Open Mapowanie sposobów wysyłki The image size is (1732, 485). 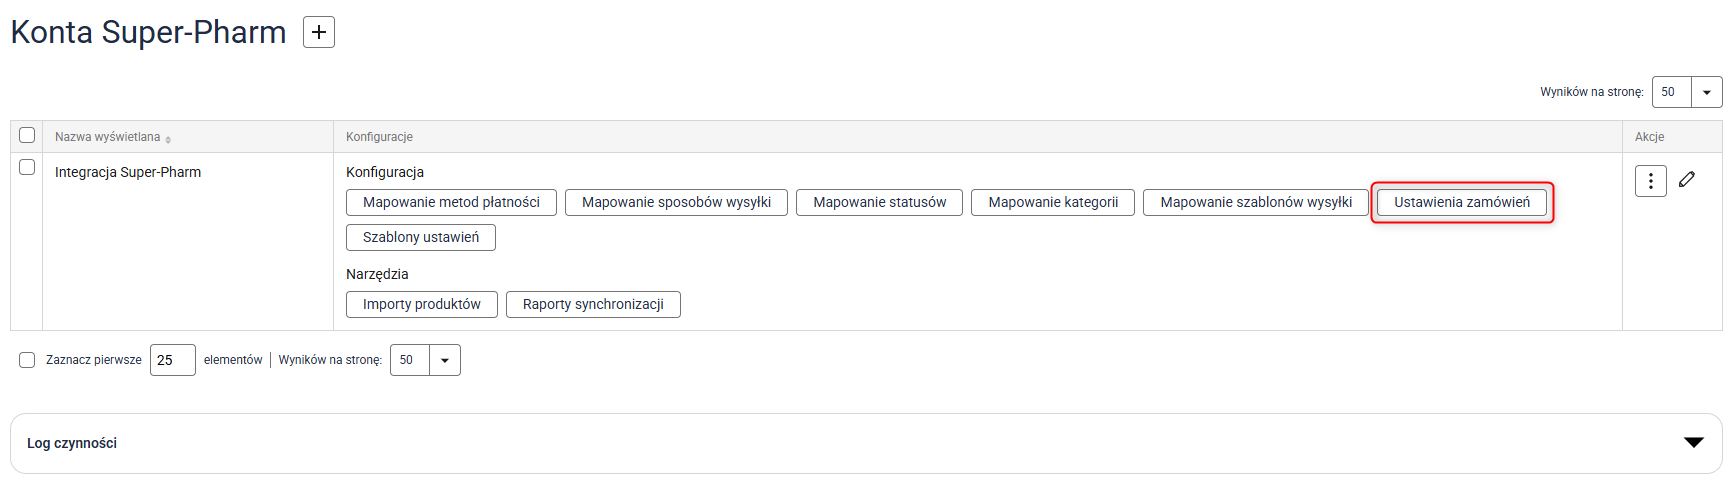(x=676, y=203)
